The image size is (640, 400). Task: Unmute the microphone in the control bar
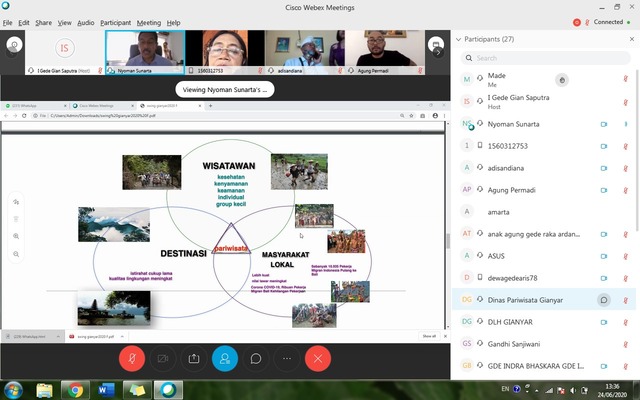pos(132,358)
